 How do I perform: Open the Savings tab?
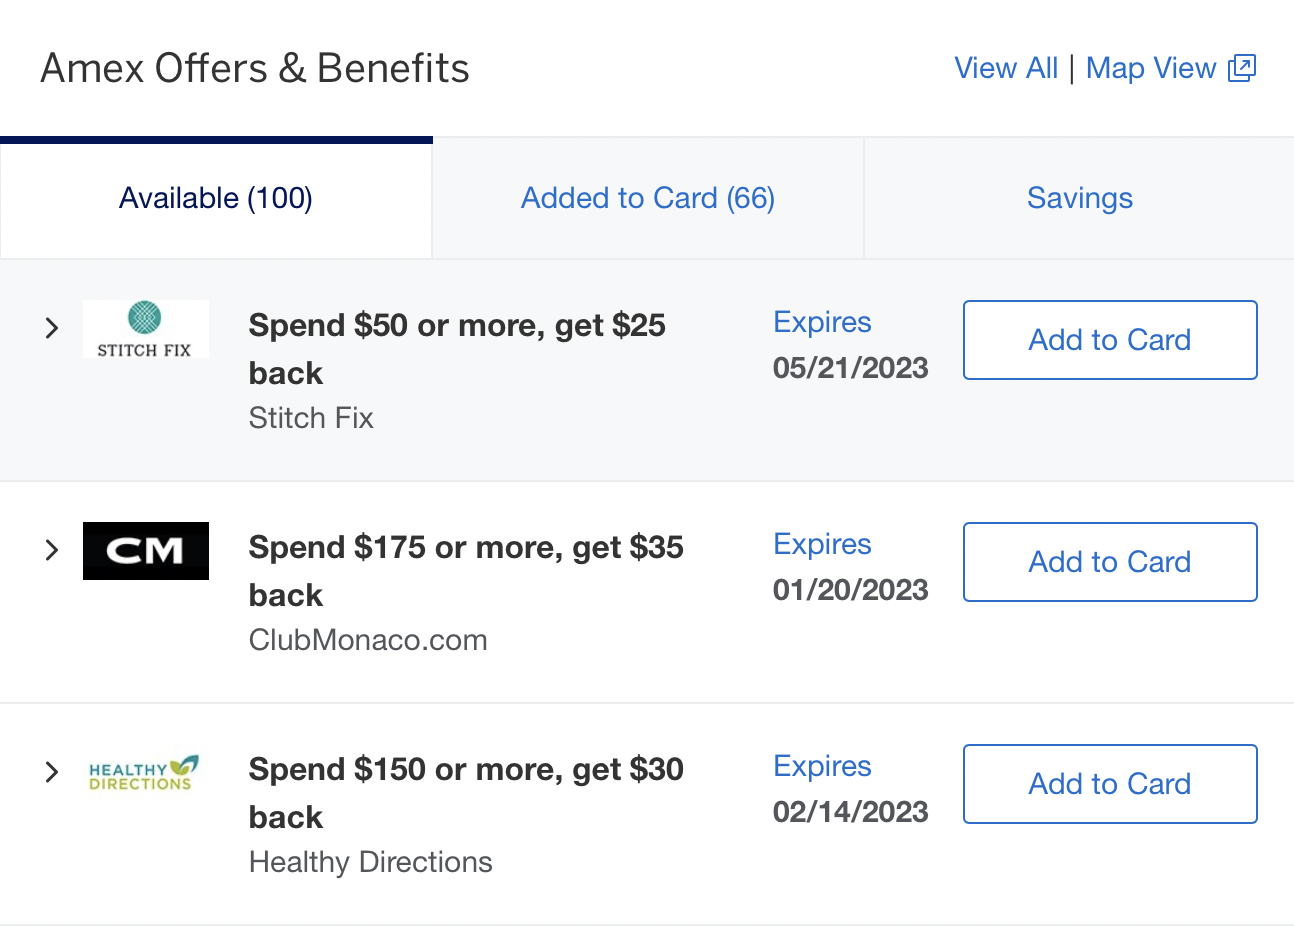click(x=1079, y=198)
